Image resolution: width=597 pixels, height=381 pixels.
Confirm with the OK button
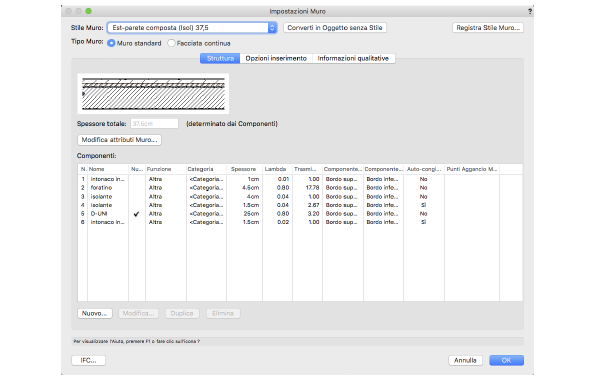506,360
